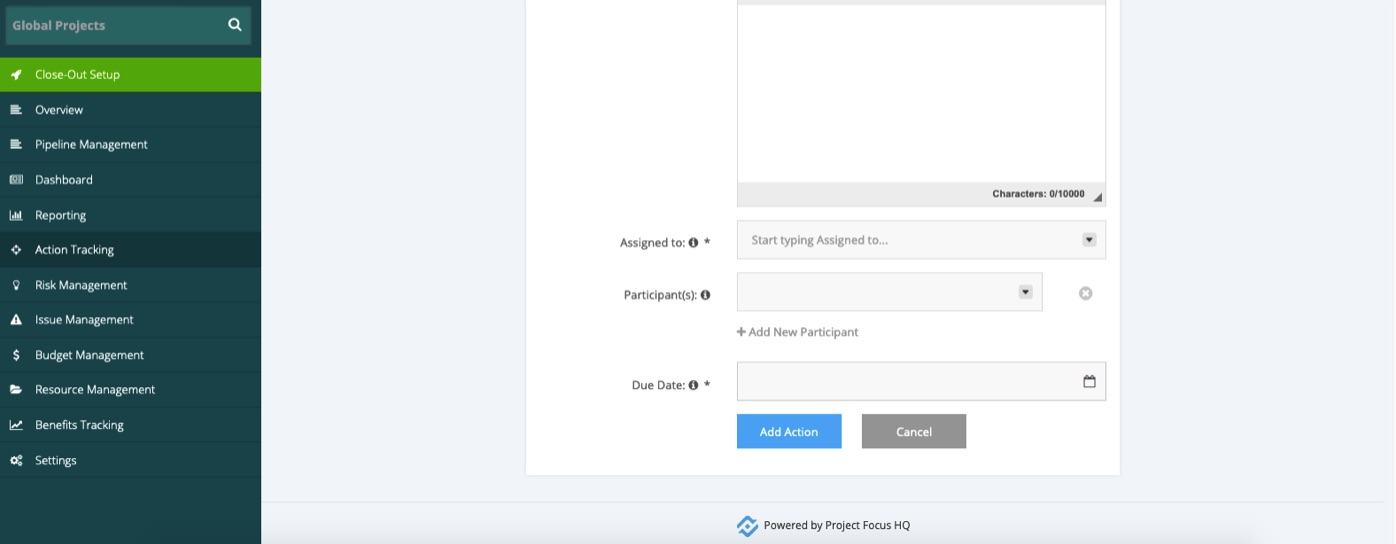The height and width of the screenshot is (544, 1396).
Task: Click the Cancel button
Action: [914, 431]
